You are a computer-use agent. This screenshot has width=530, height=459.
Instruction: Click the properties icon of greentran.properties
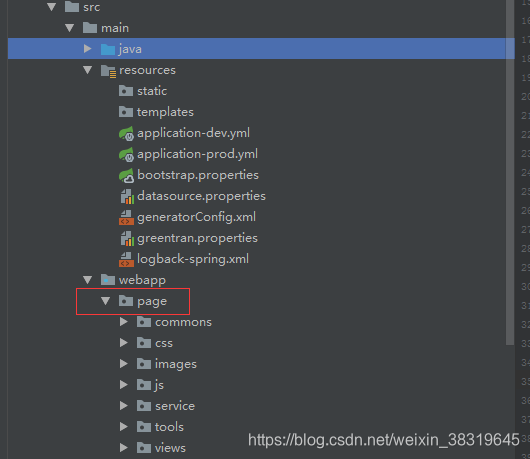(x=127, y=238)
